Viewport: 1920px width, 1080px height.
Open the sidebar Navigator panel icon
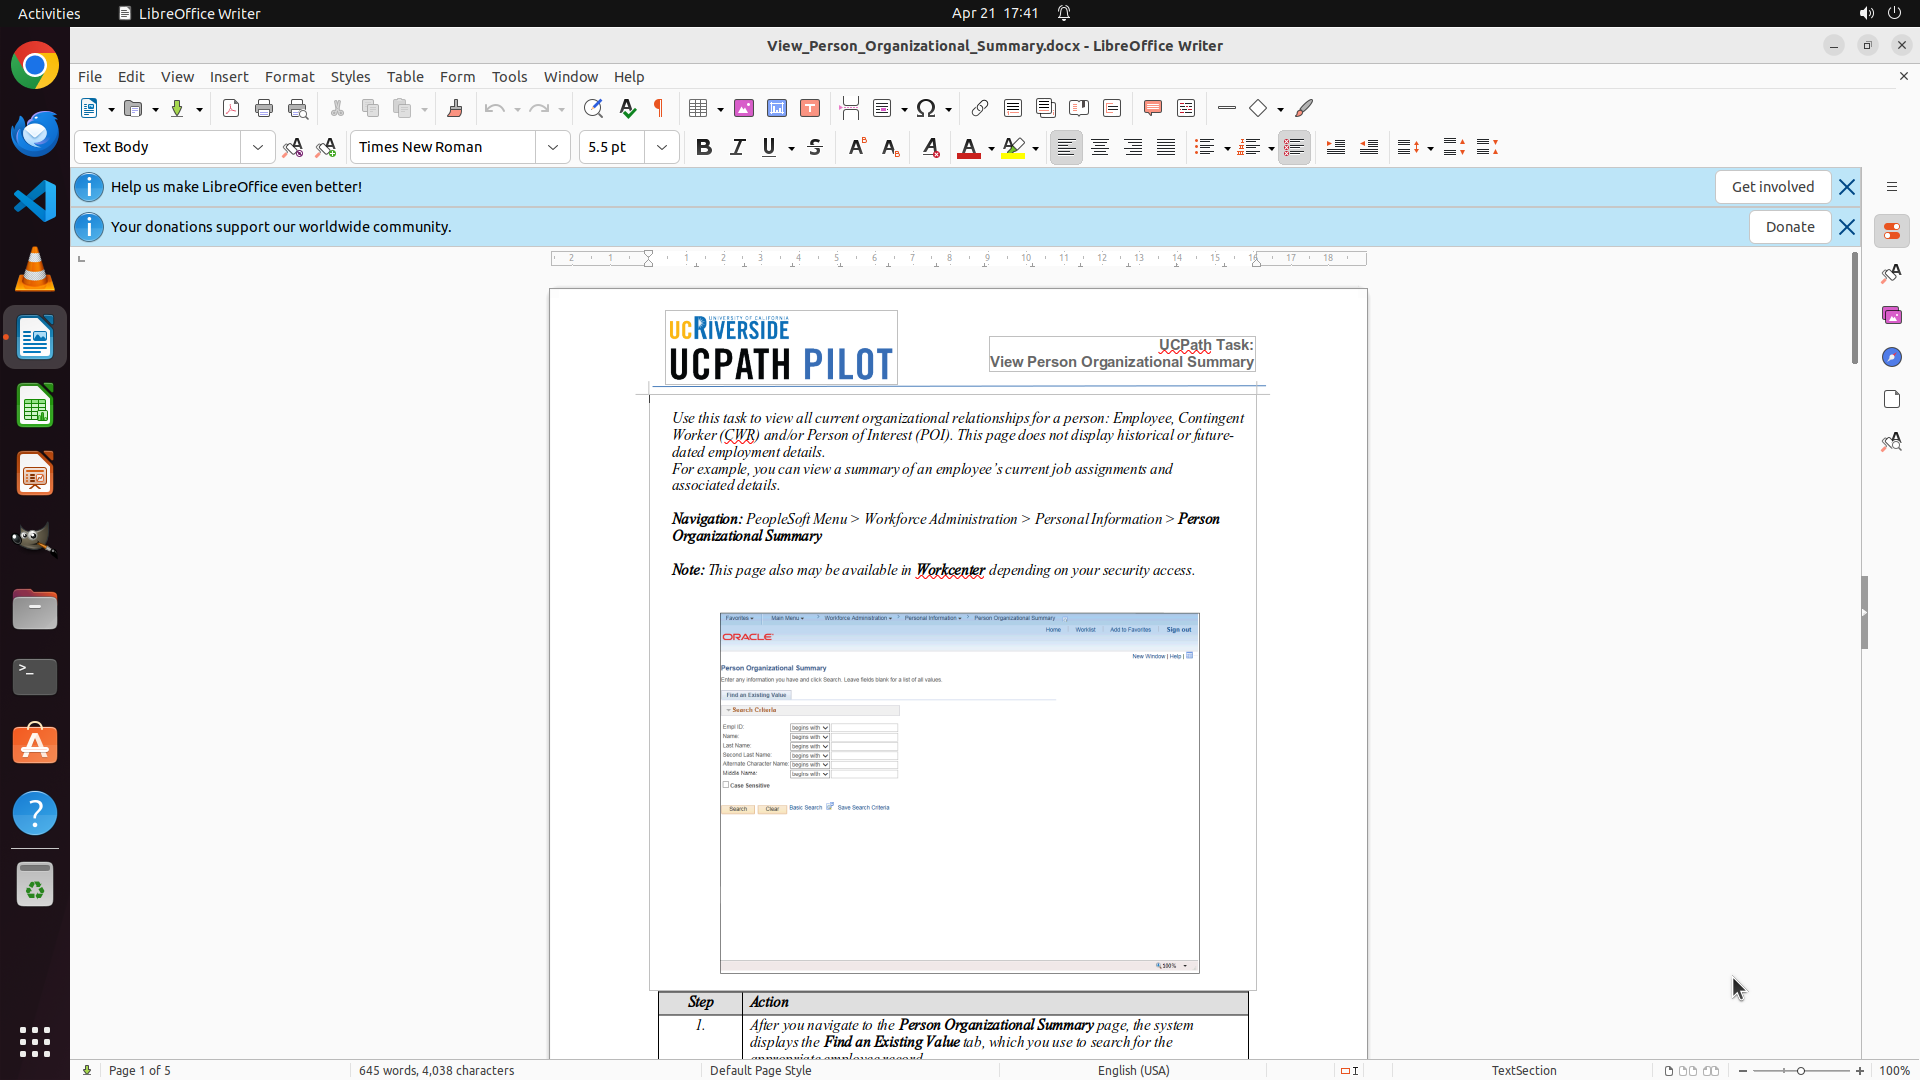click(1891, 357)
